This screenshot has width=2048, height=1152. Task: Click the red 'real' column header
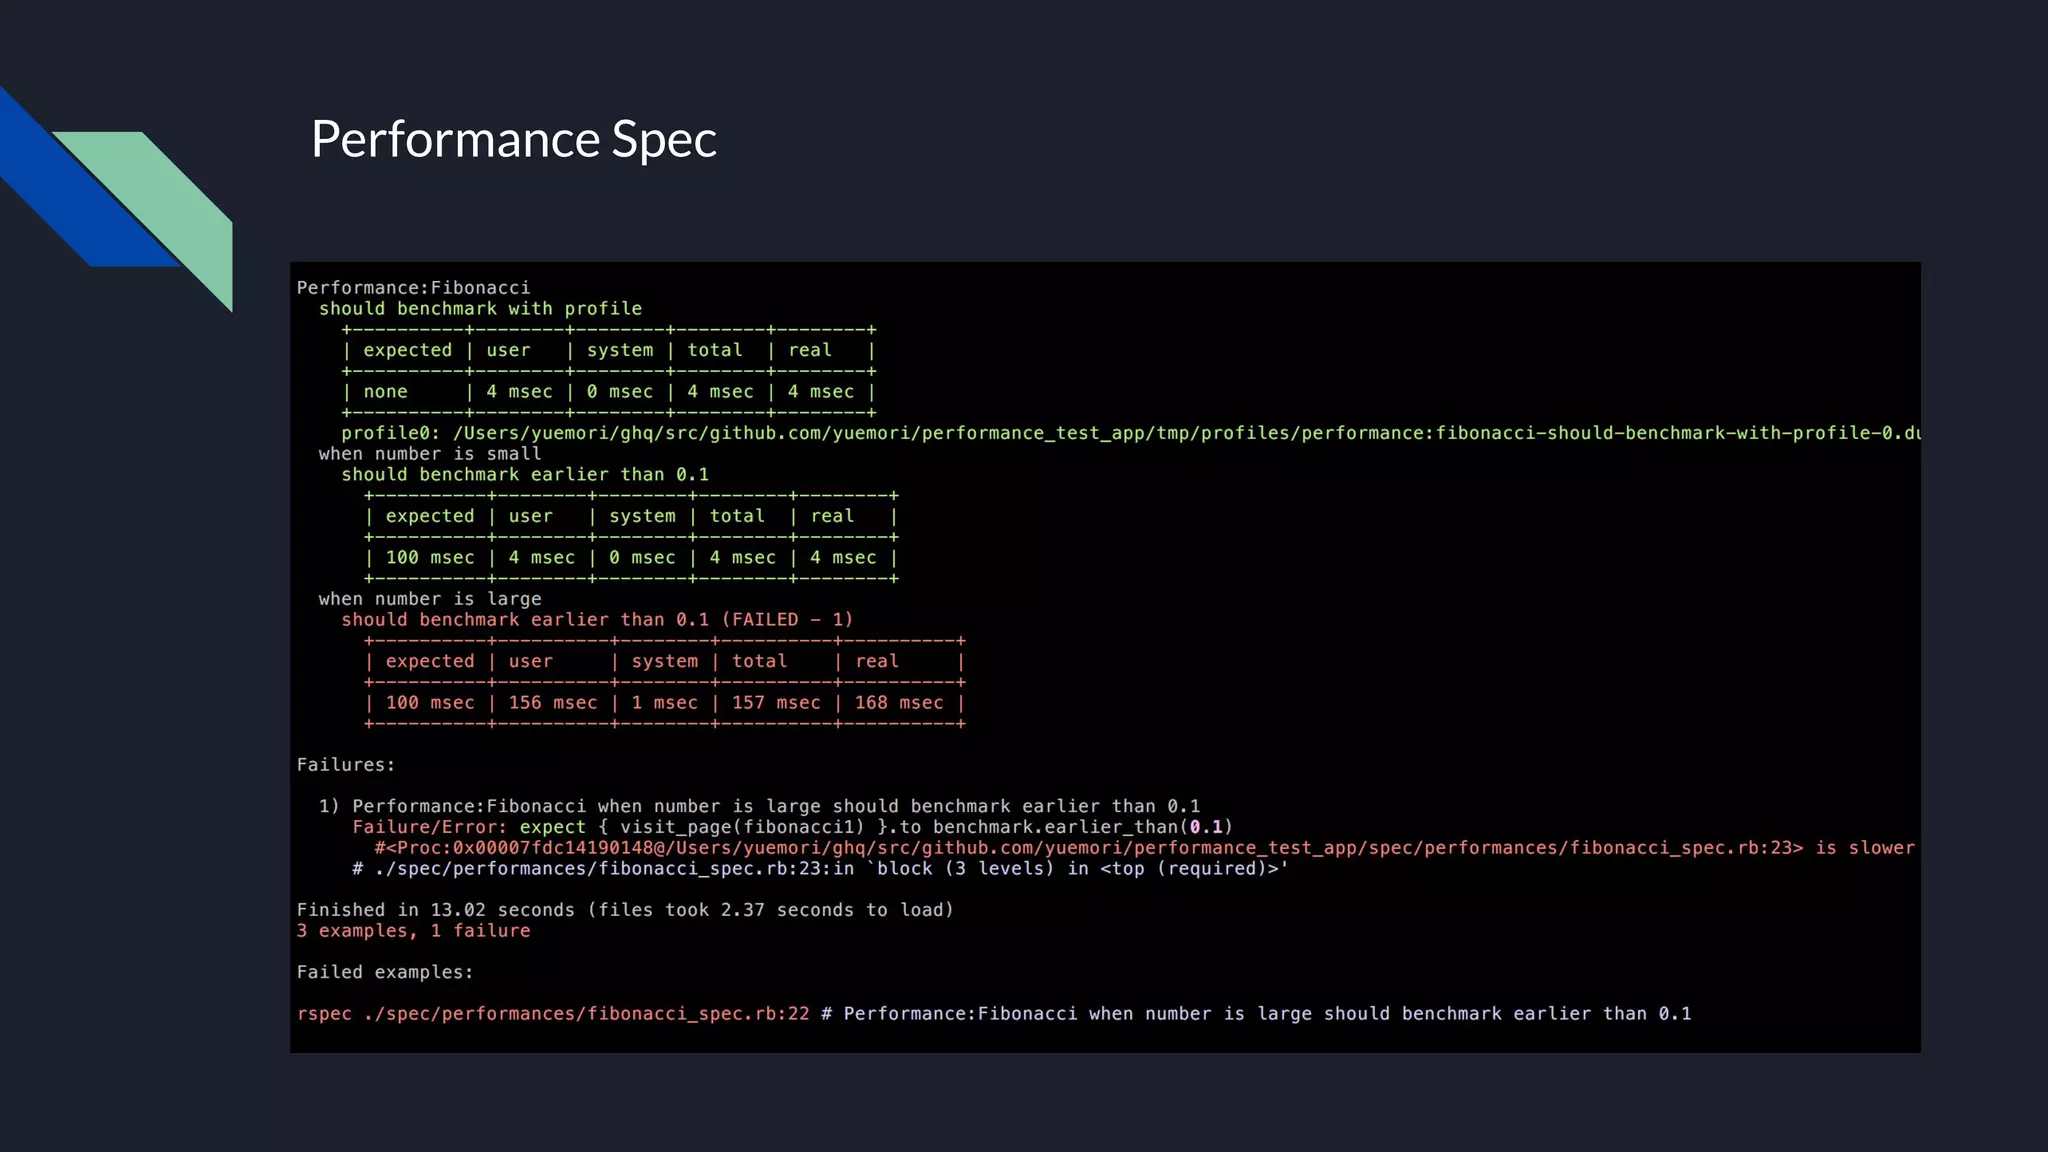tap(877, 661)
